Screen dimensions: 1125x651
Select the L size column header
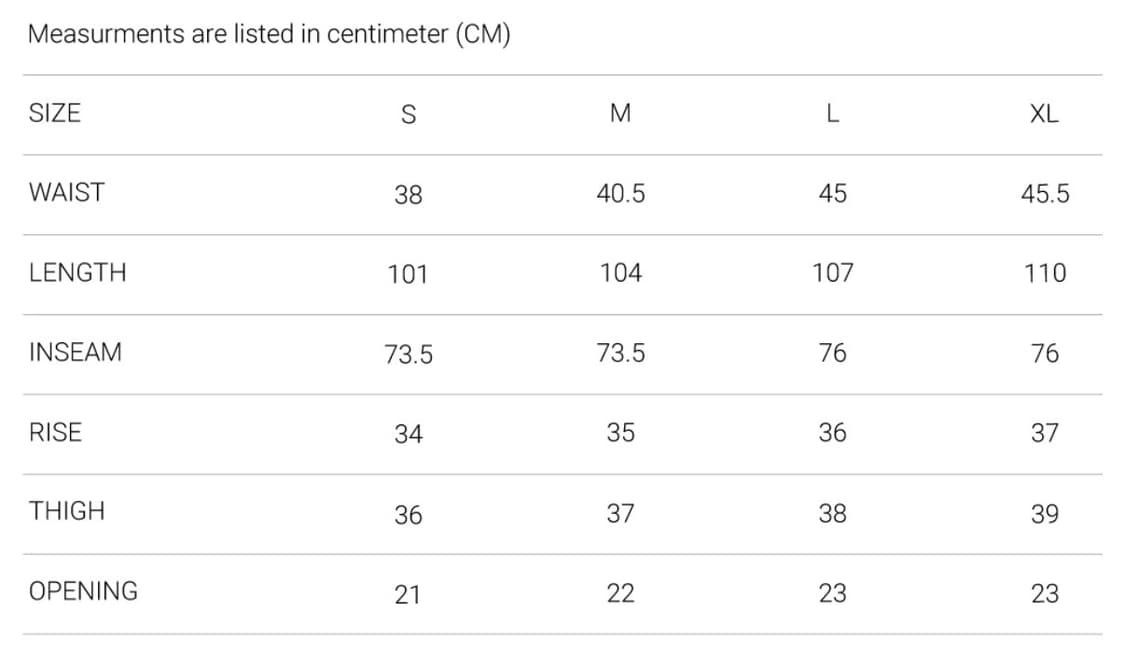(832, 113)
